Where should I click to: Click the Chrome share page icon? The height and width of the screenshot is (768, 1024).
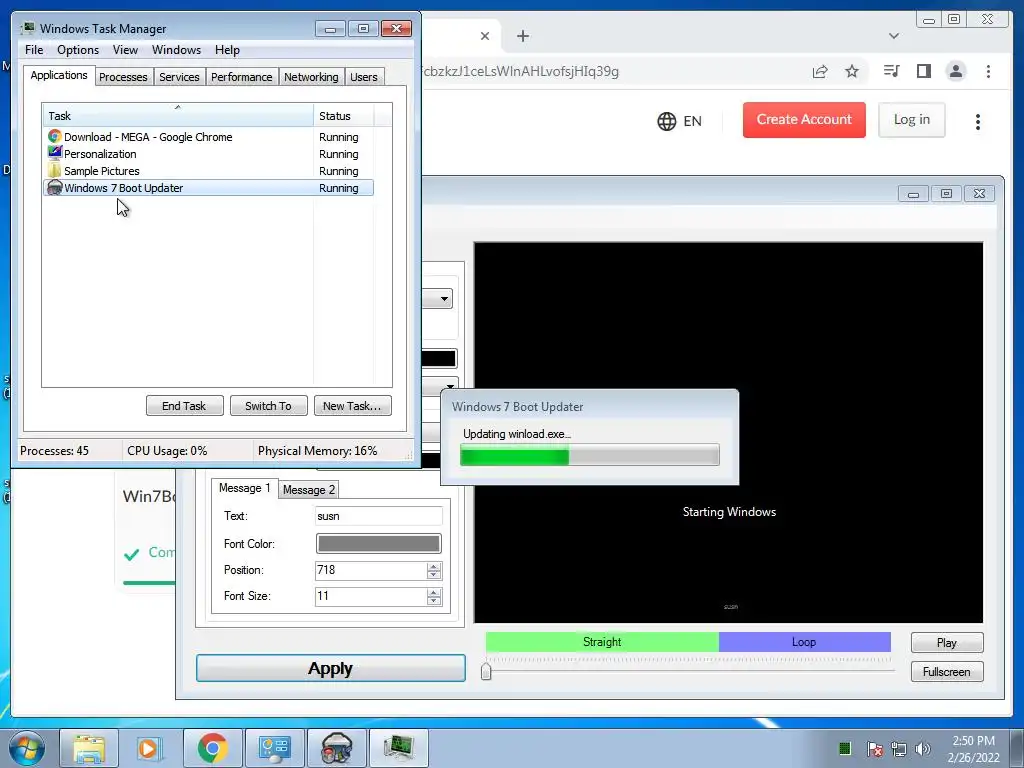[820, 71]
